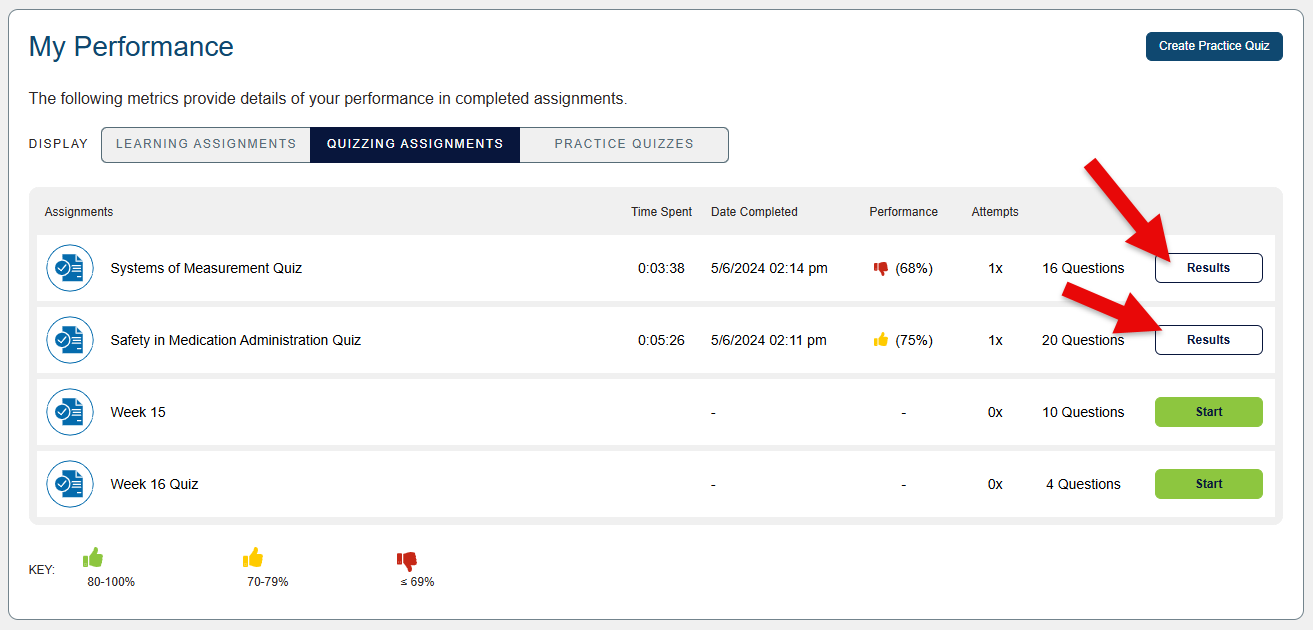The image size is (1313, 630).
Task: Open the Practice Quizzes tab
Action: pyautogui.click(x=624, y=144)
